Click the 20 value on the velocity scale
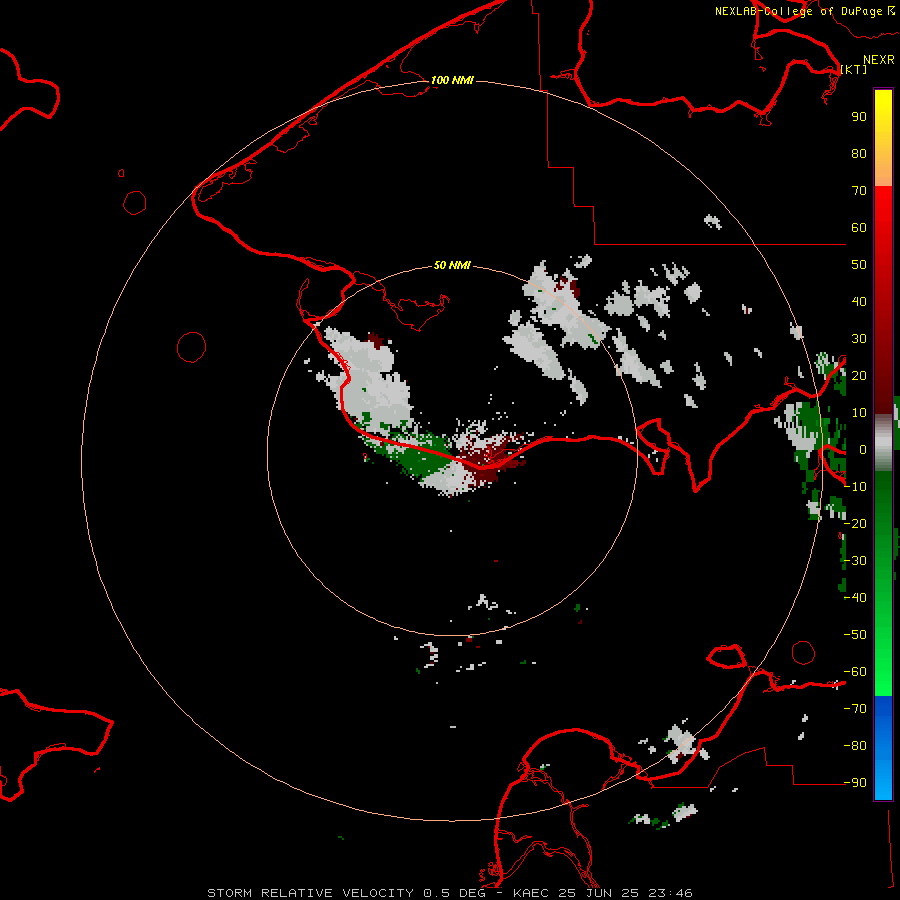 click(x=859, y=376)
